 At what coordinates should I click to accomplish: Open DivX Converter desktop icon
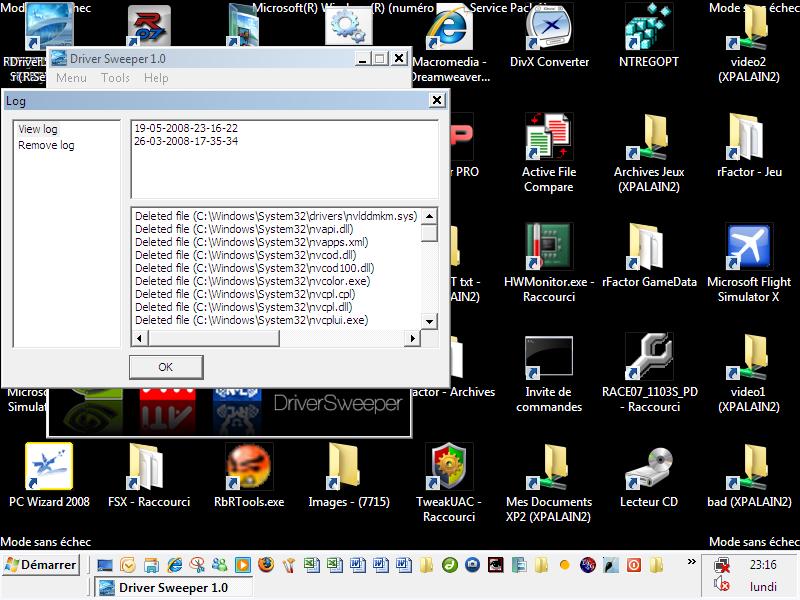549,35
